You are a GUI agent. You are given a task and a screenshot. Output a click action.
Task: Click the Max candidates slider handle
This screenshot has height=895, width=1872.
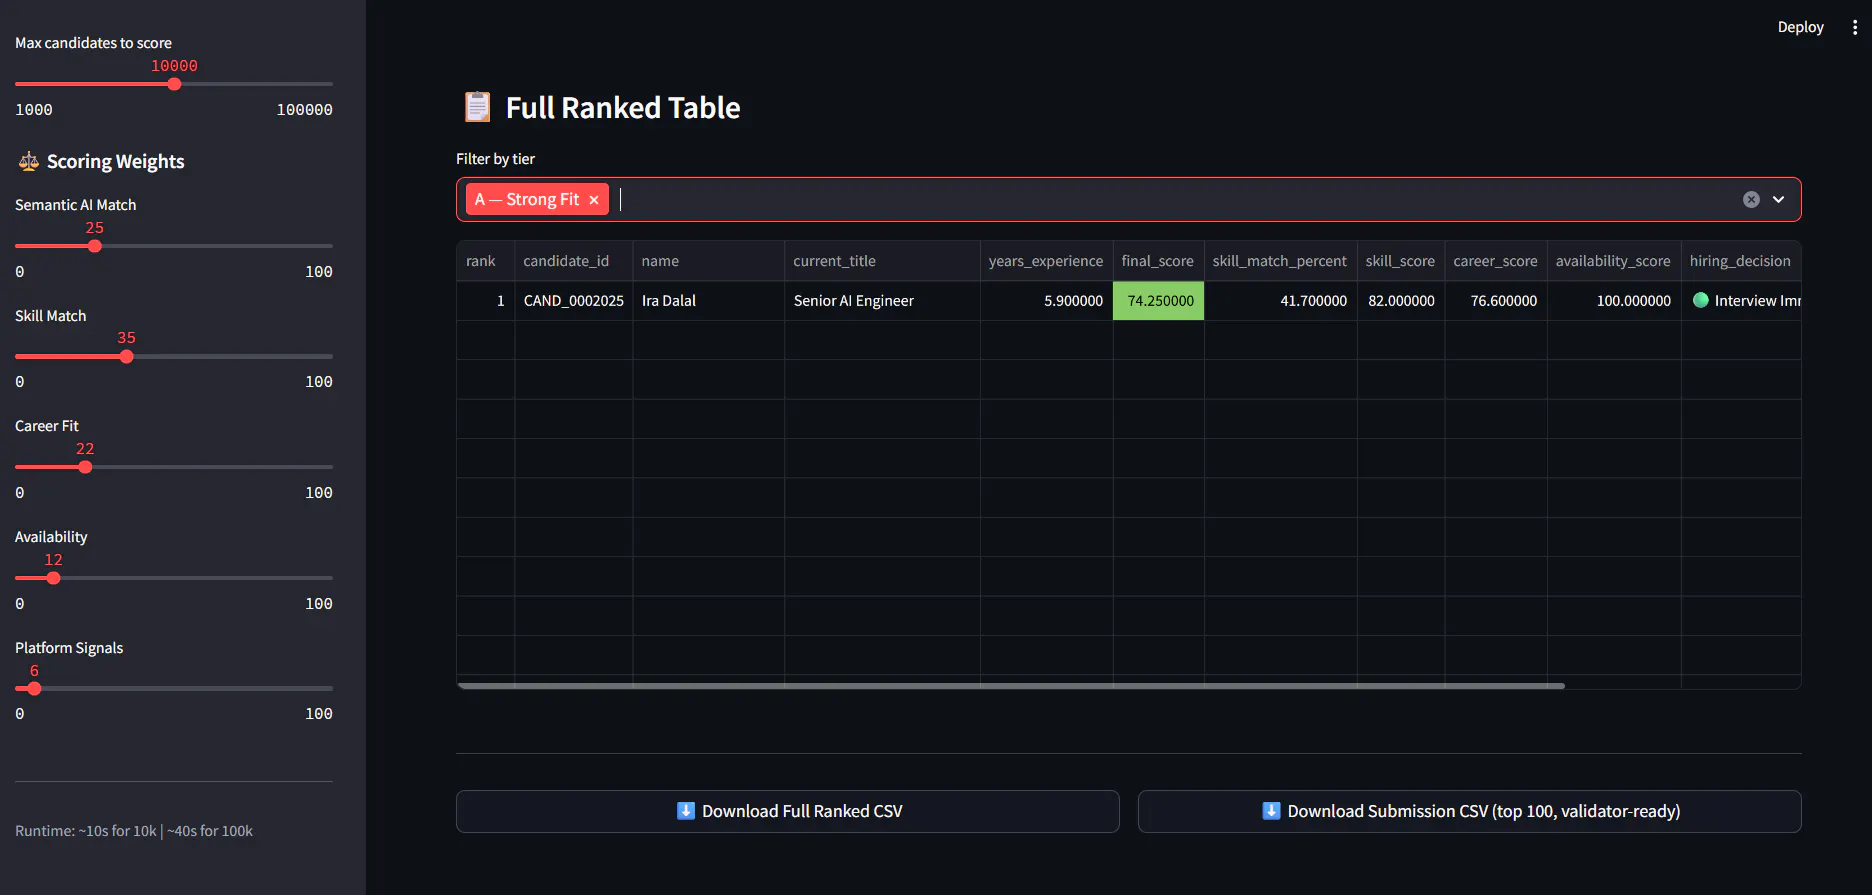tap(174, 84)
